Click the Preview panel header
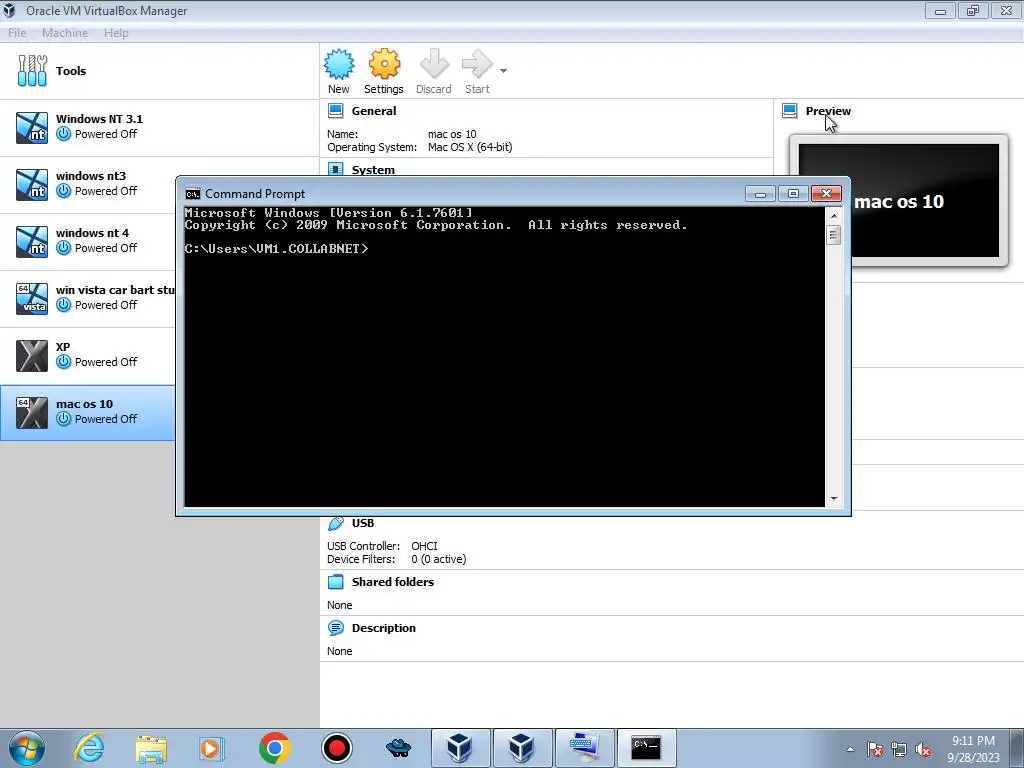The width and height of the screenshot is (1024, 768). pos(828,111)
